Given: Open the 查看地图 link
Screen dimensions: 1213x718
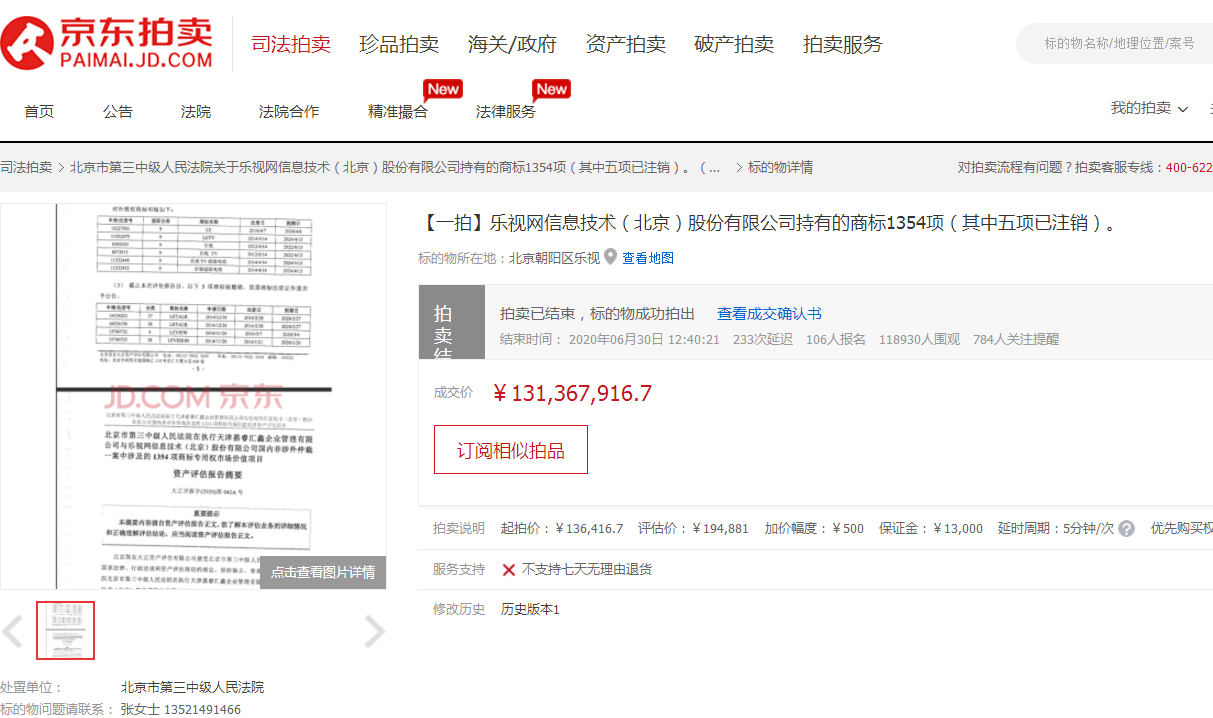Looking at the screenshot, I should pos(648,258).
